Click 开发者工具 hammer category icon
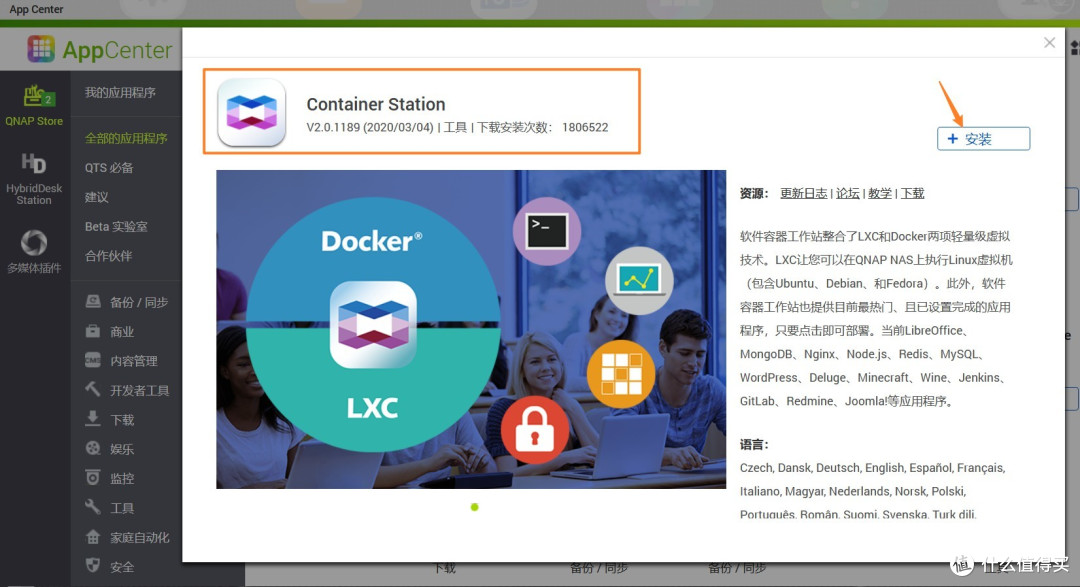Image resolution: width=1080 pixels, height=587 pixels. pos(93,390)
